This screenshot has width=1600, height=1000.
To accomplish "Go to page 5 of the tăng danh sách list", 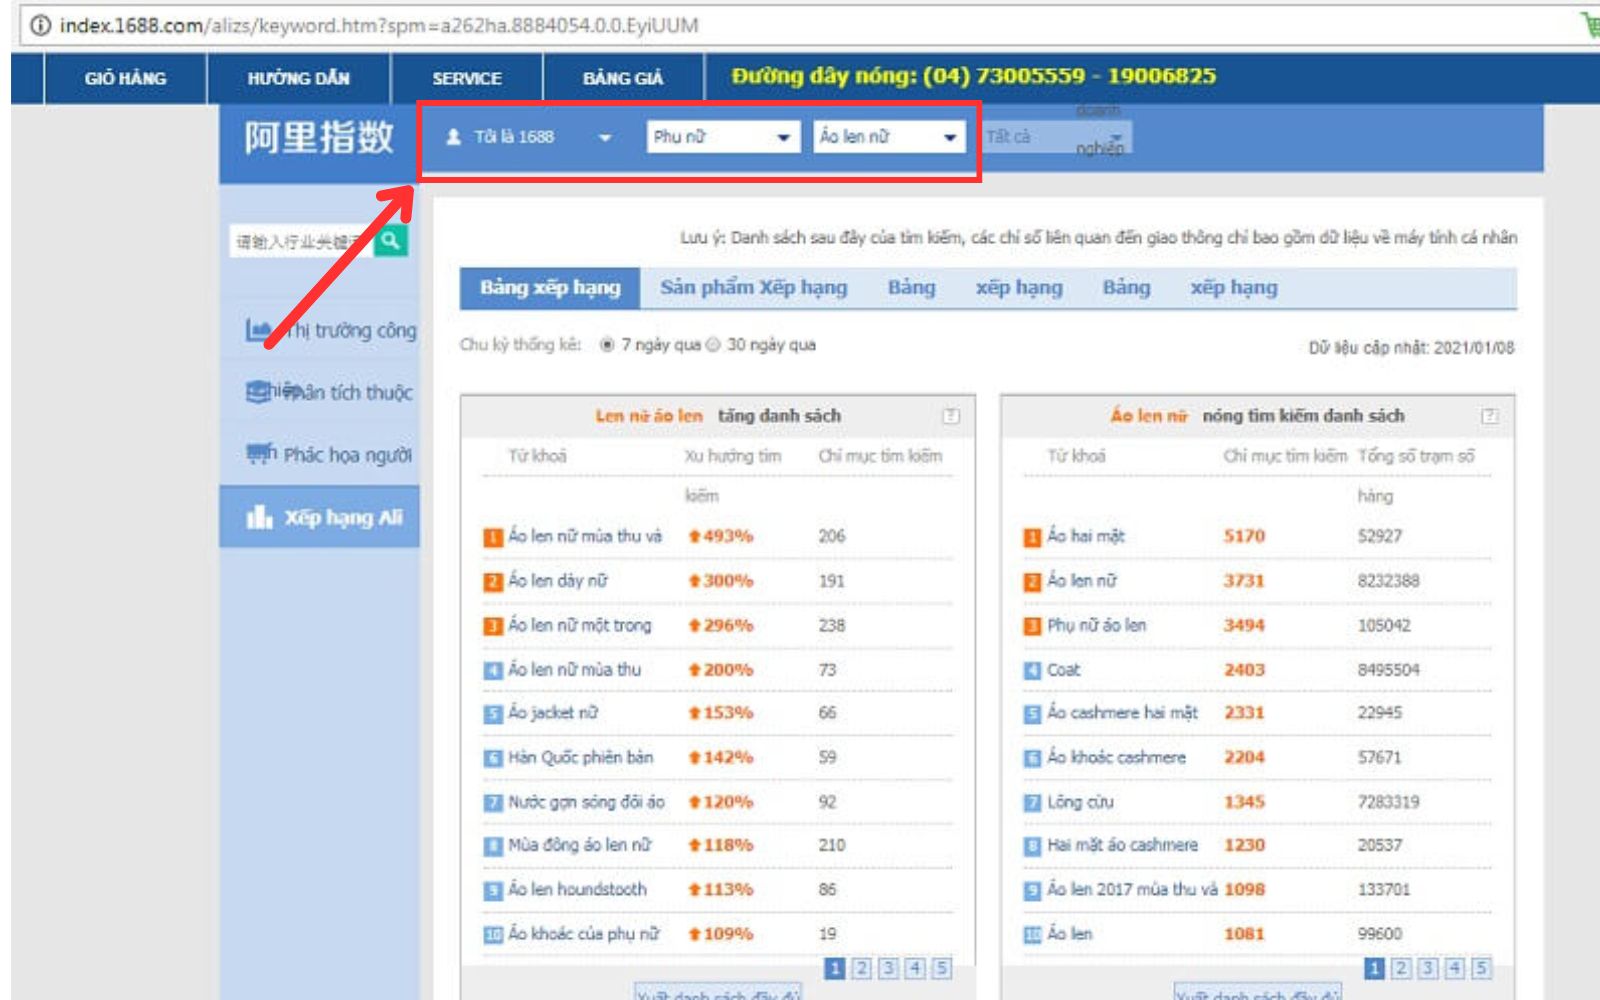I will click(941, 968).
